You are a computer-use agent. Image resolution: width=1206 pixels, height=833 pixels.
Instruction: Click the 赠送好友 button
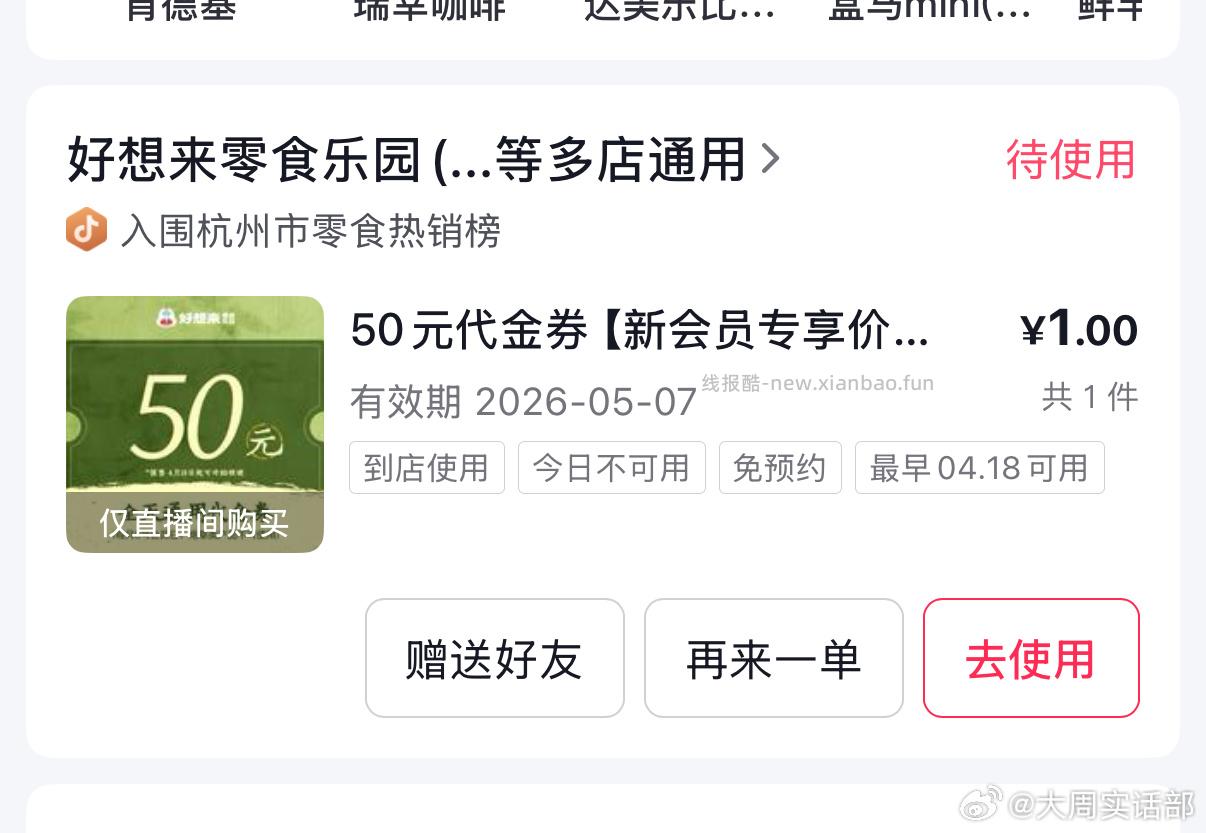[495, 658]
